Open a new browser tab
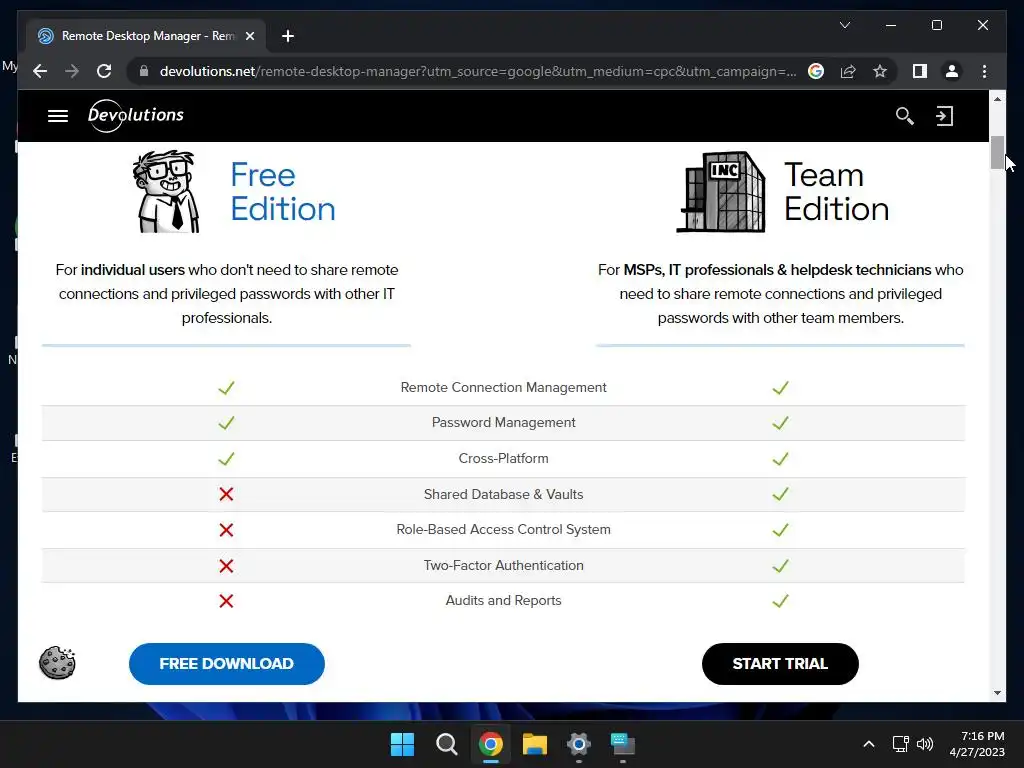The image size is (1024, 768). (x=287, y=36)
